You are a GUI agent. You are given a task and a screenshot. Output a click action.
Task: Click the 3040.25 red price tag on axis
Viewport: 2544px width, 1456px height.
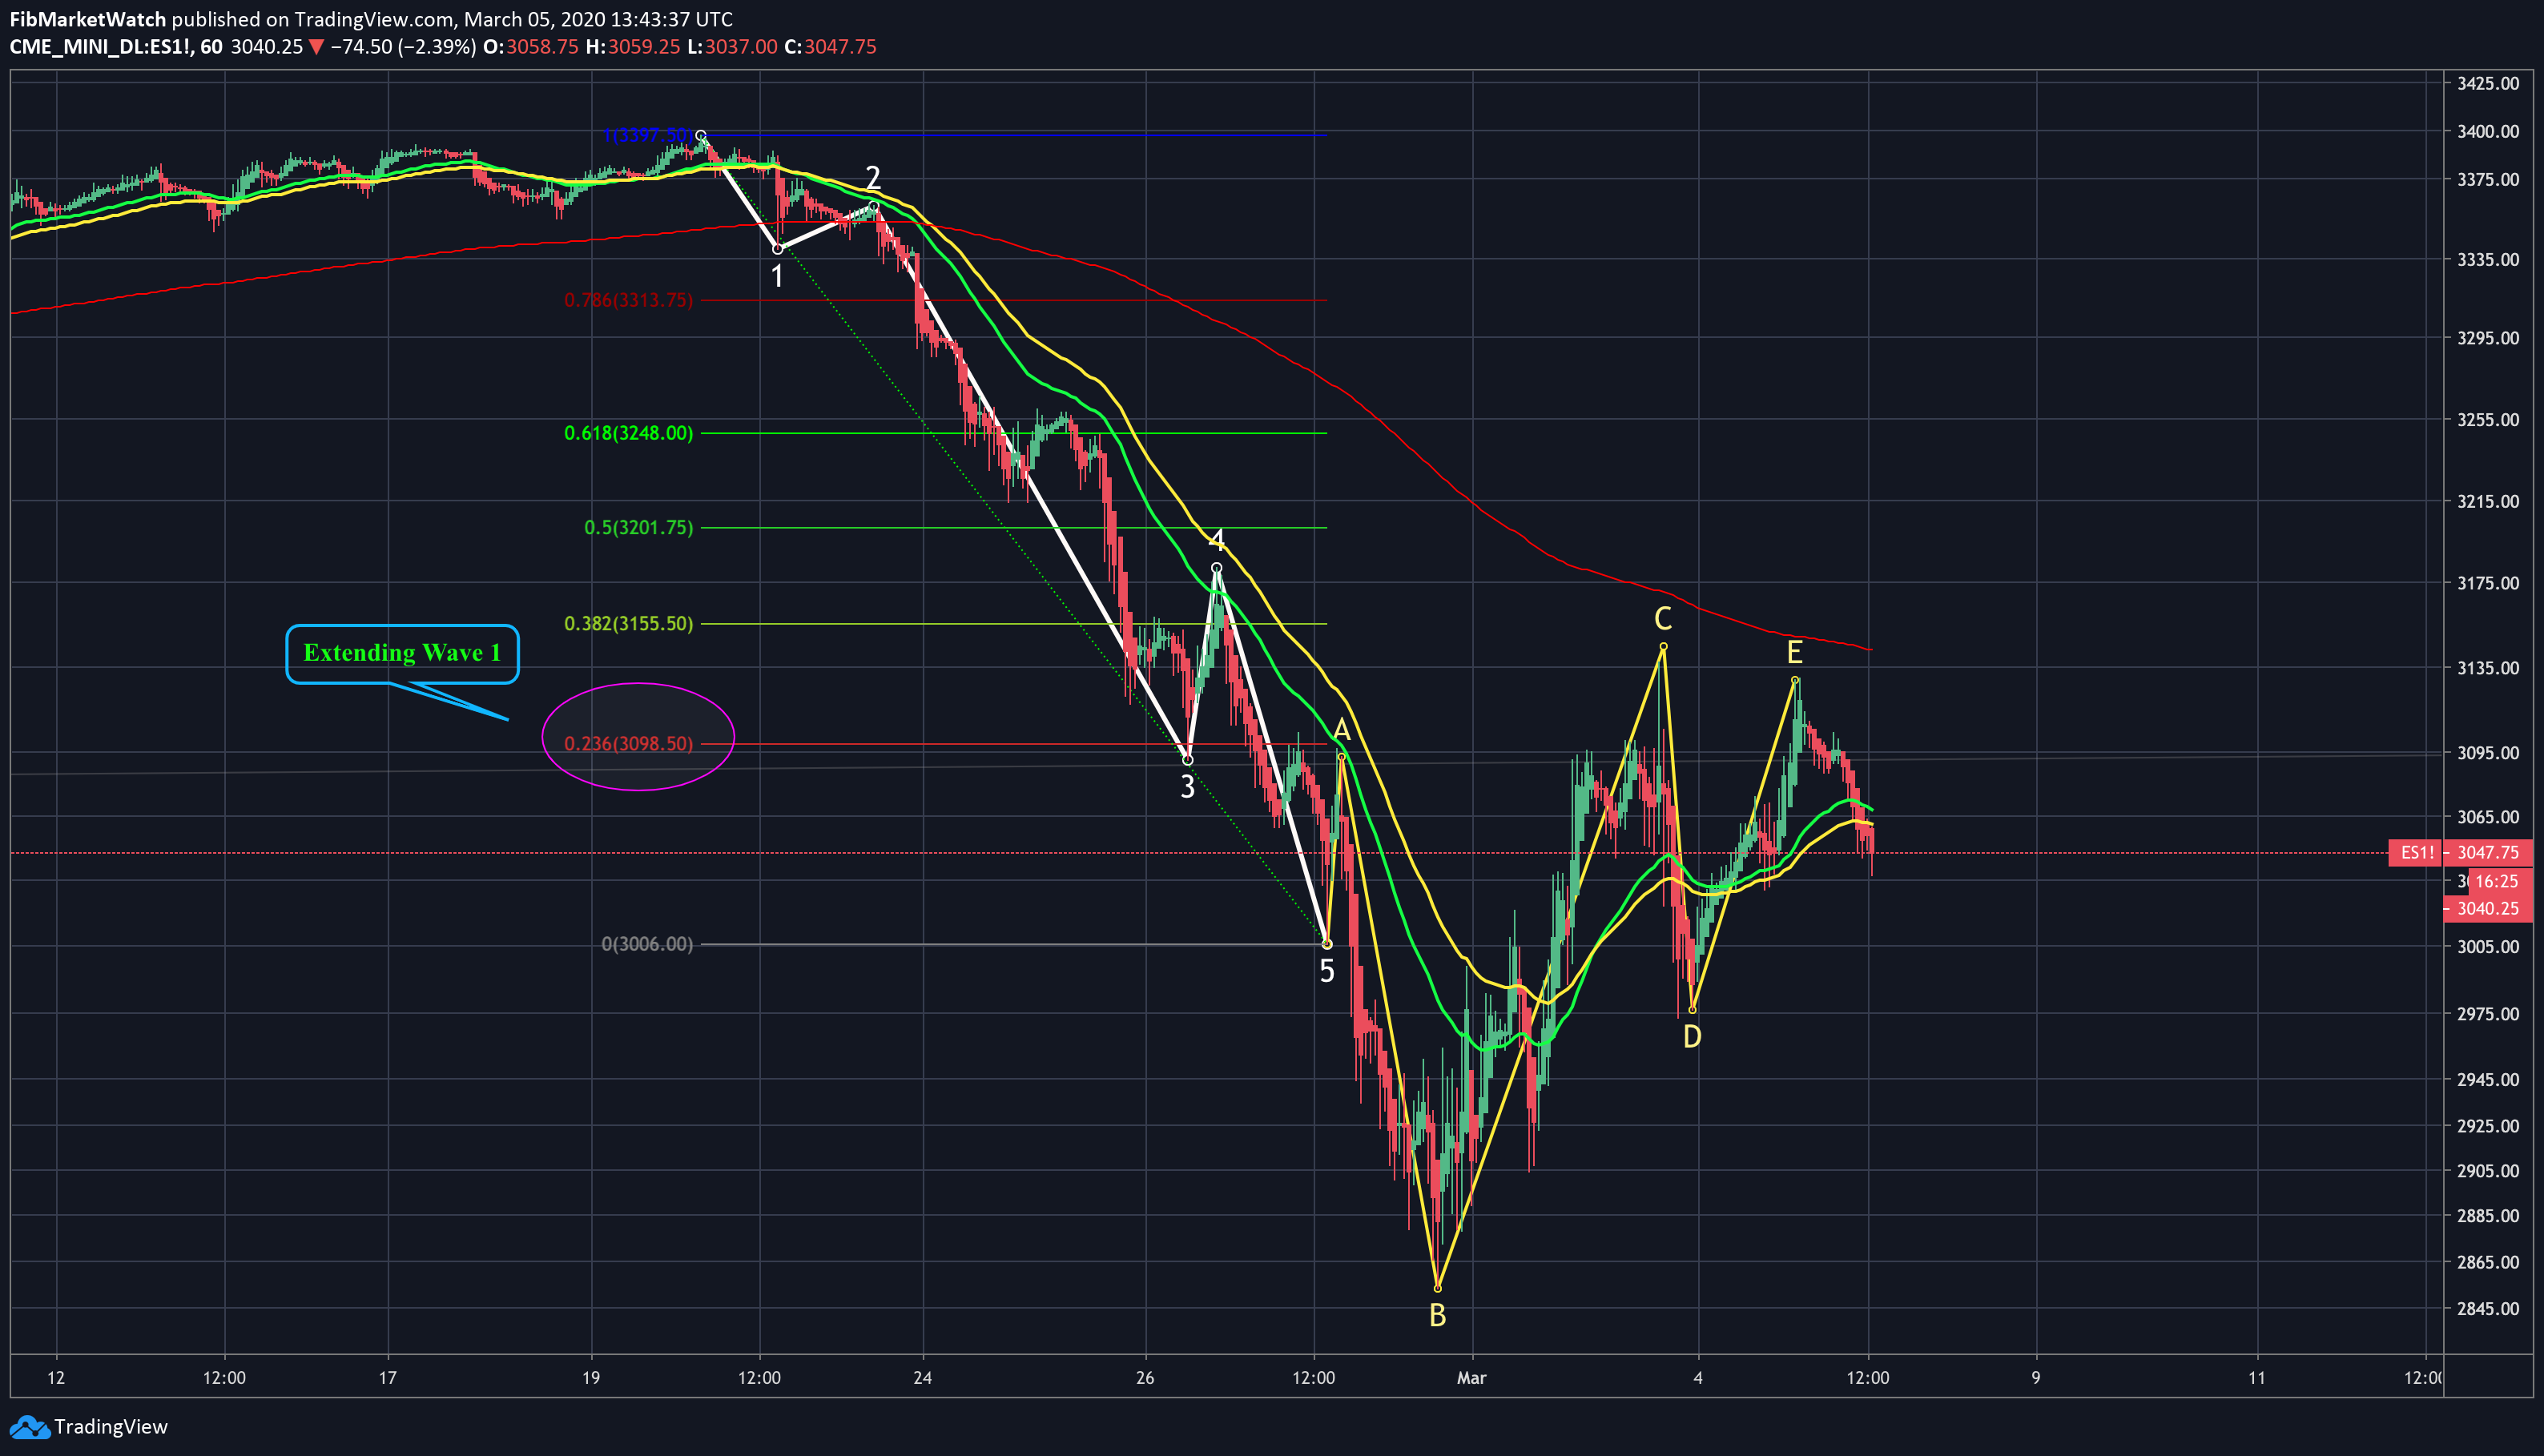coord(2488,909)
